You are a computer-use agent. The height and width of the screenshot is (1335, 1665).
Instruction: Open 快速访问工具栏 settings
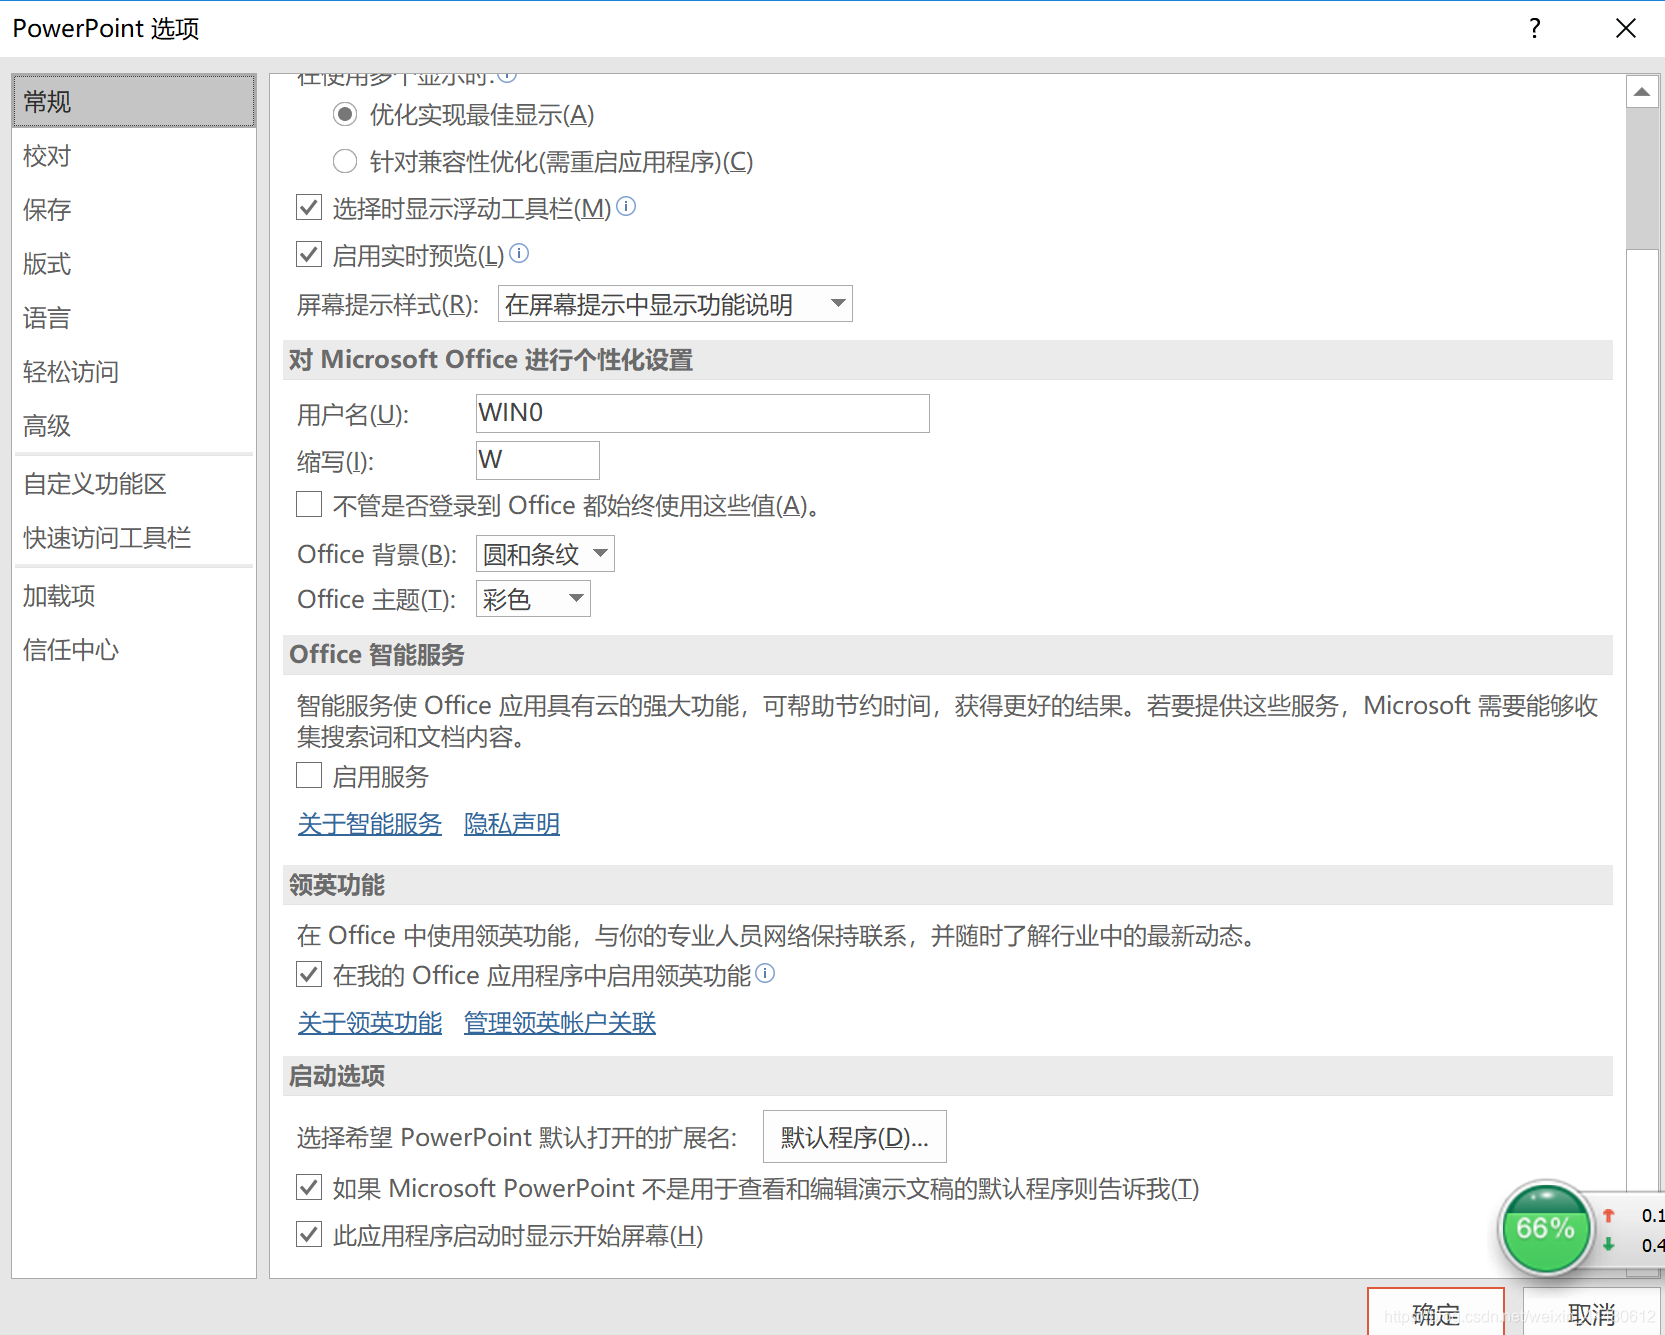(134, 537)
